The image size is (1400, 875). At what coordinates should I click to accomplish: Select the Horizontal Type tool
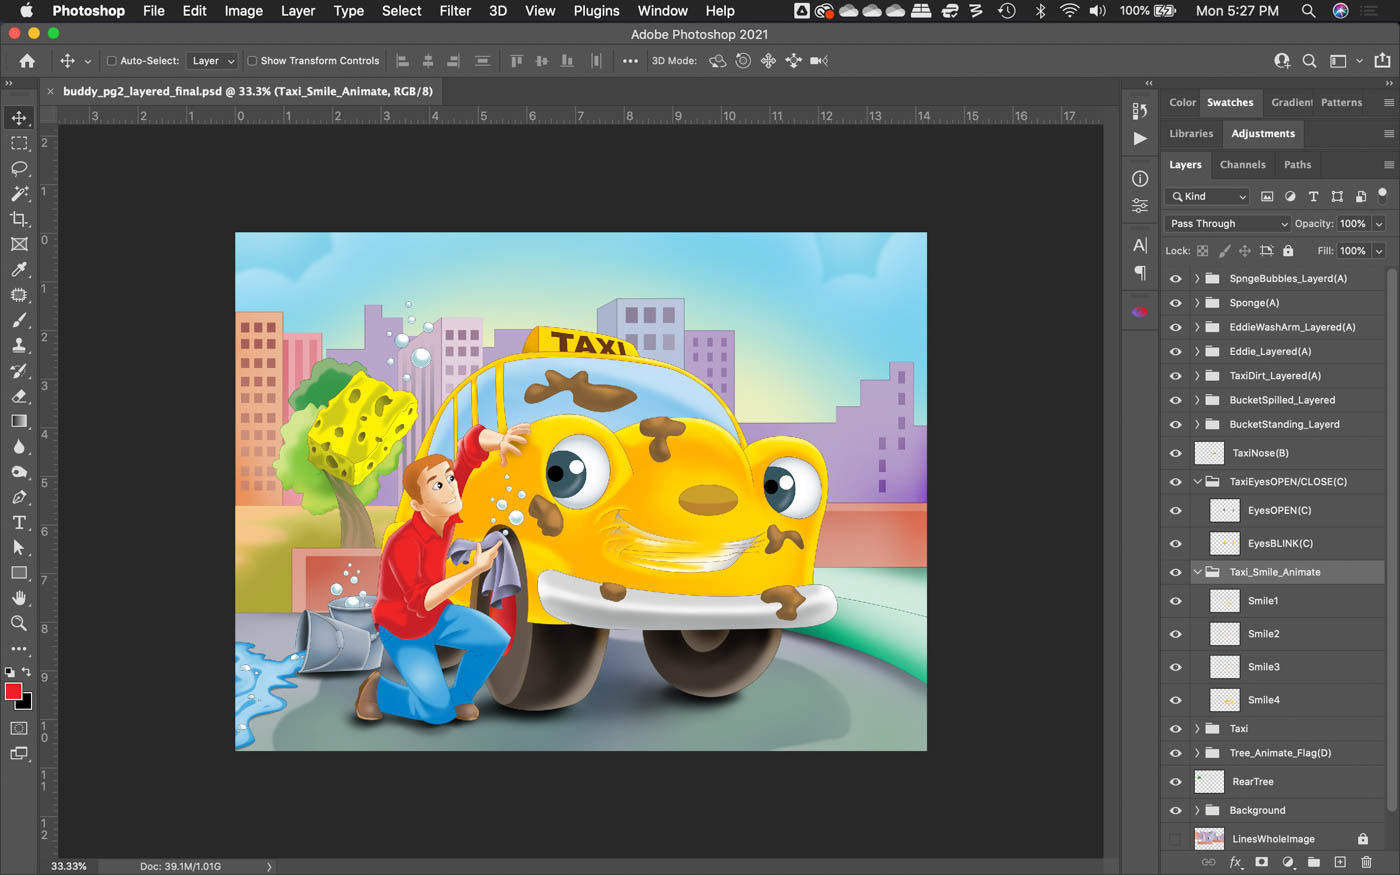[19, 522]
